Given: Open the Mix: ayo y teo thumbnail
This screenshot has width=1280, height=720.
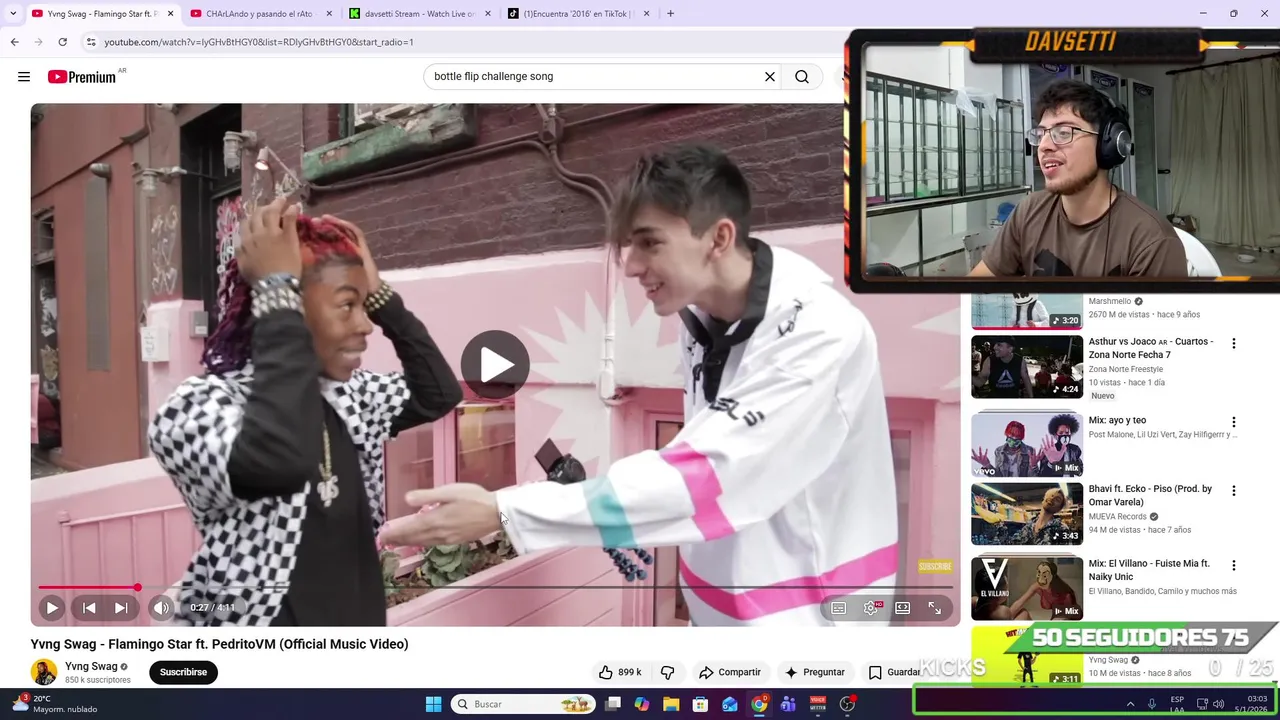Looking at the screenshot, I should click(1027, 445).
